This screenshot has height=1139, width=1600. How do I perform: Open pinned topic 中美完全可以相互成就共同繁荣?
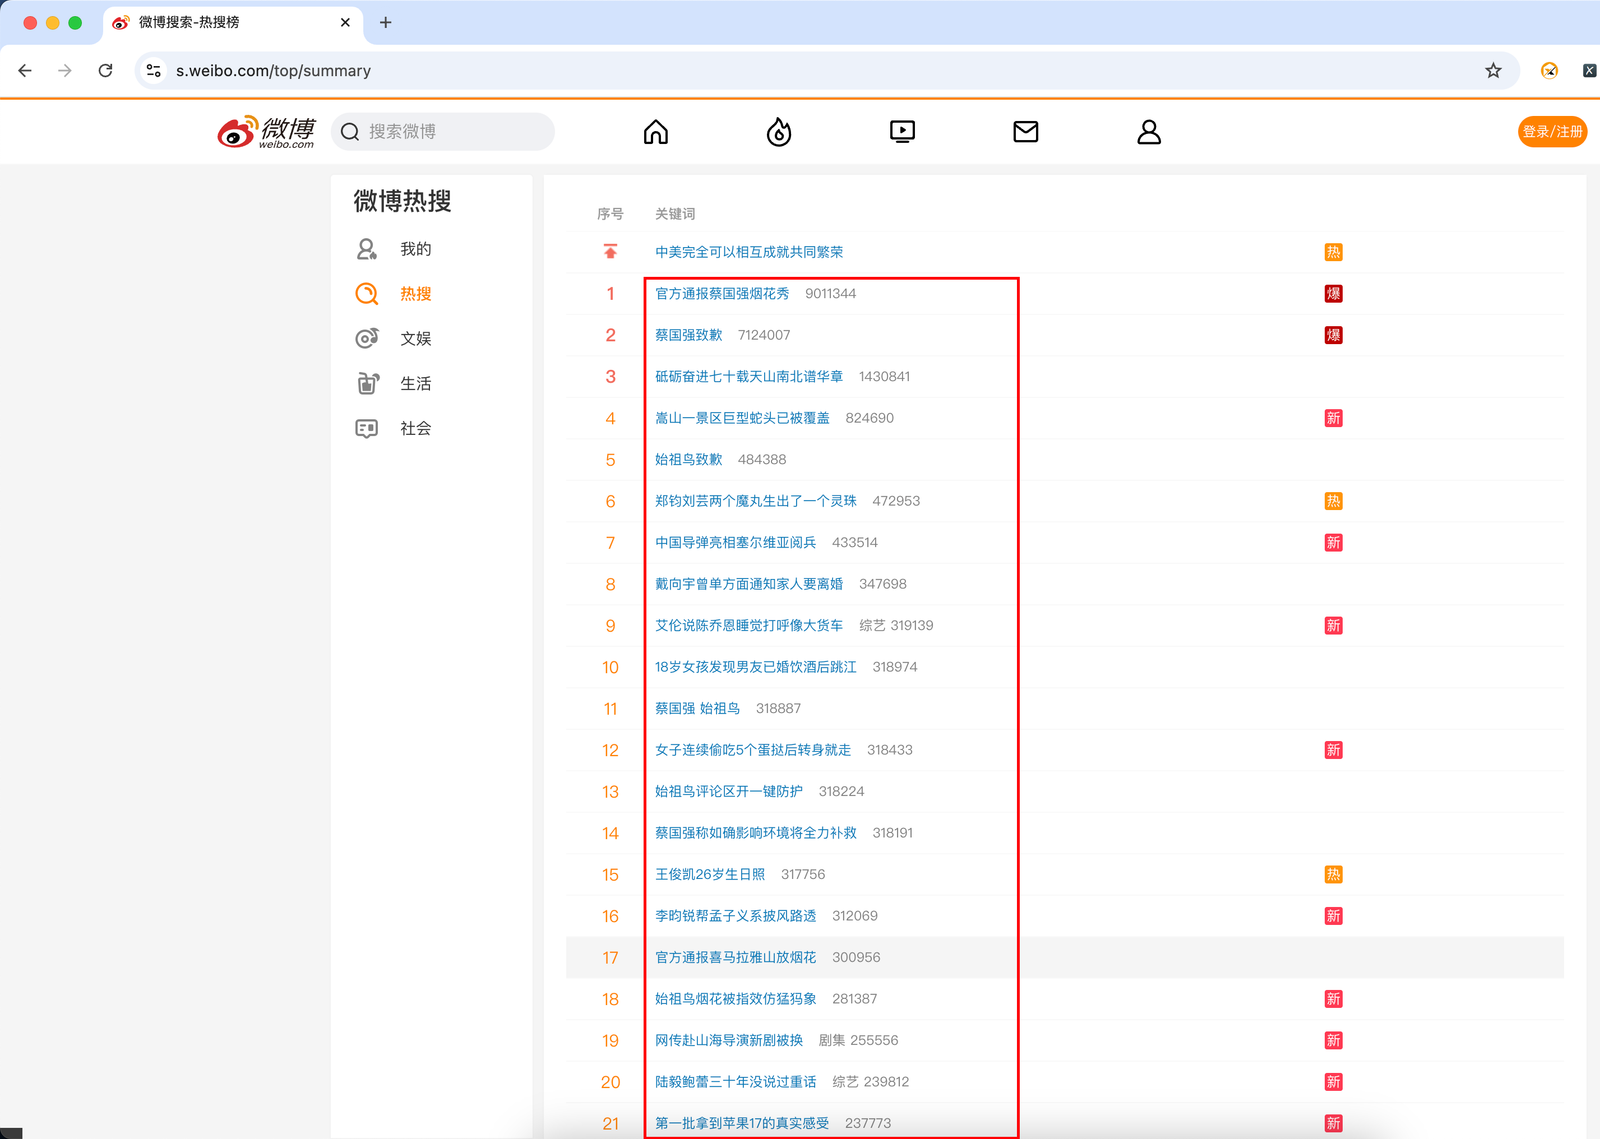749,252
